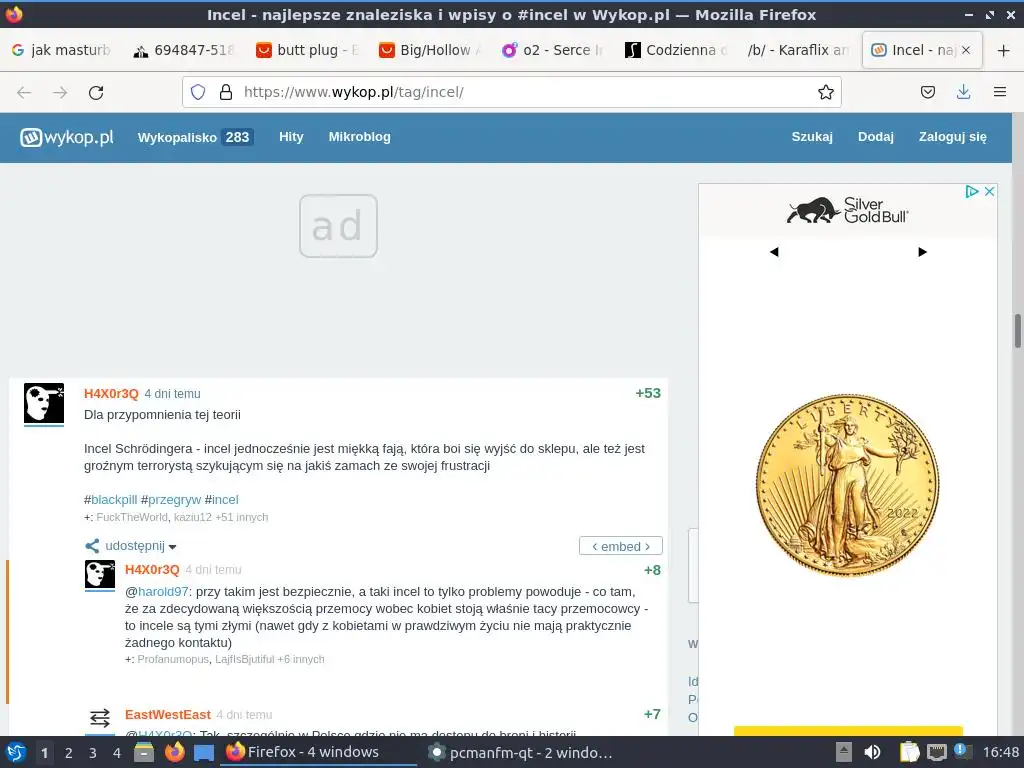Open the clipboard tray icon
Image resolution: width=1024 pixels, height=768 pixels.
pyautogui.click(x=909, y=752)
